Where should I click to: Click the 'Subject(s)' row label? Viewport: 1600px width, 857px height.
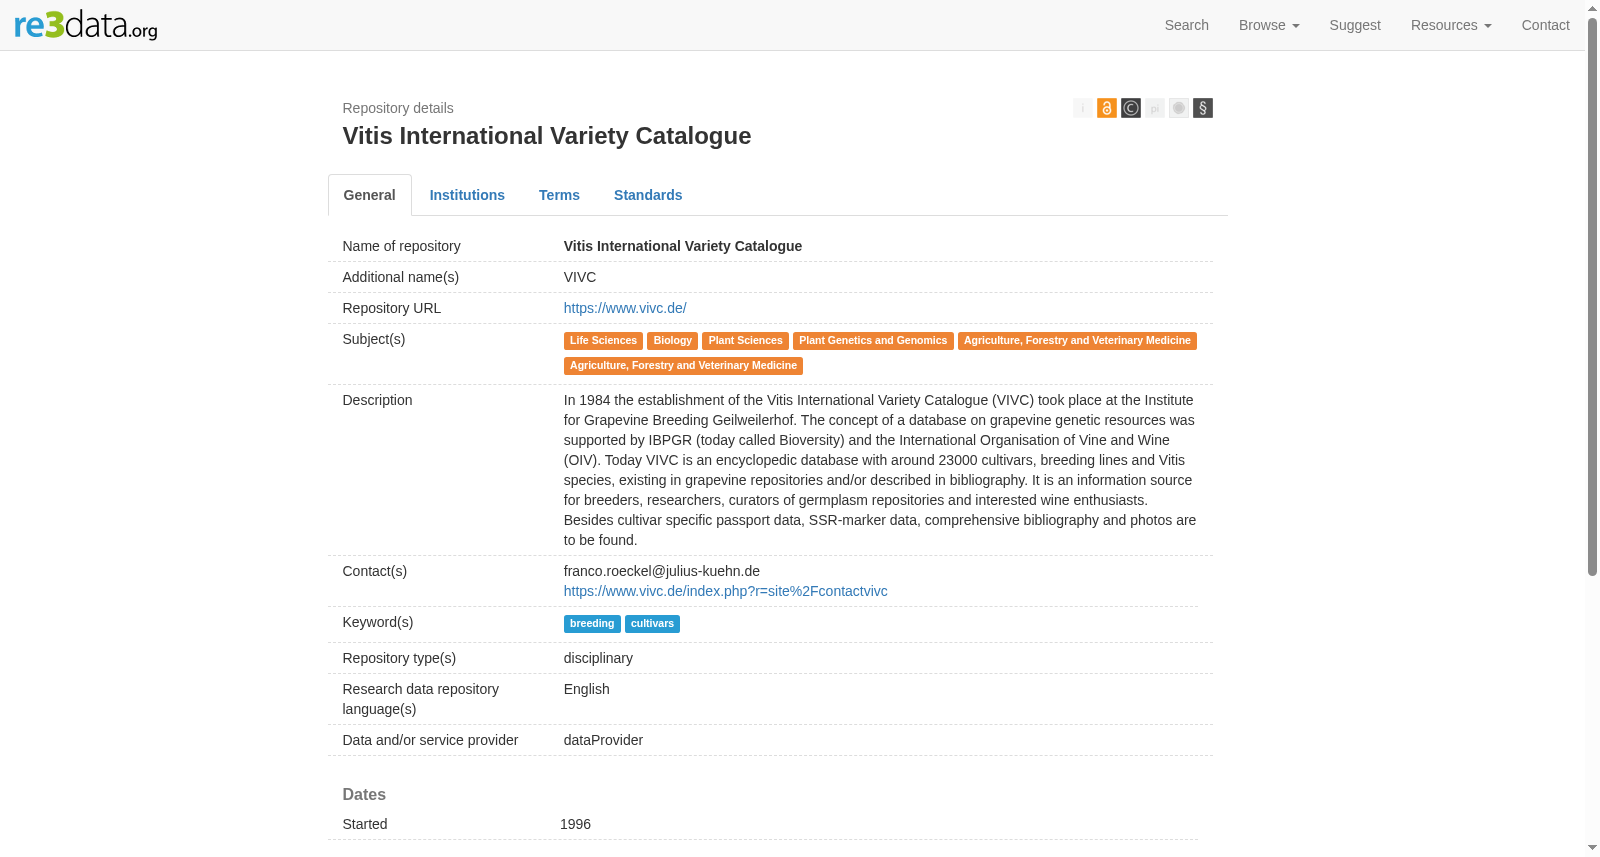374,339
